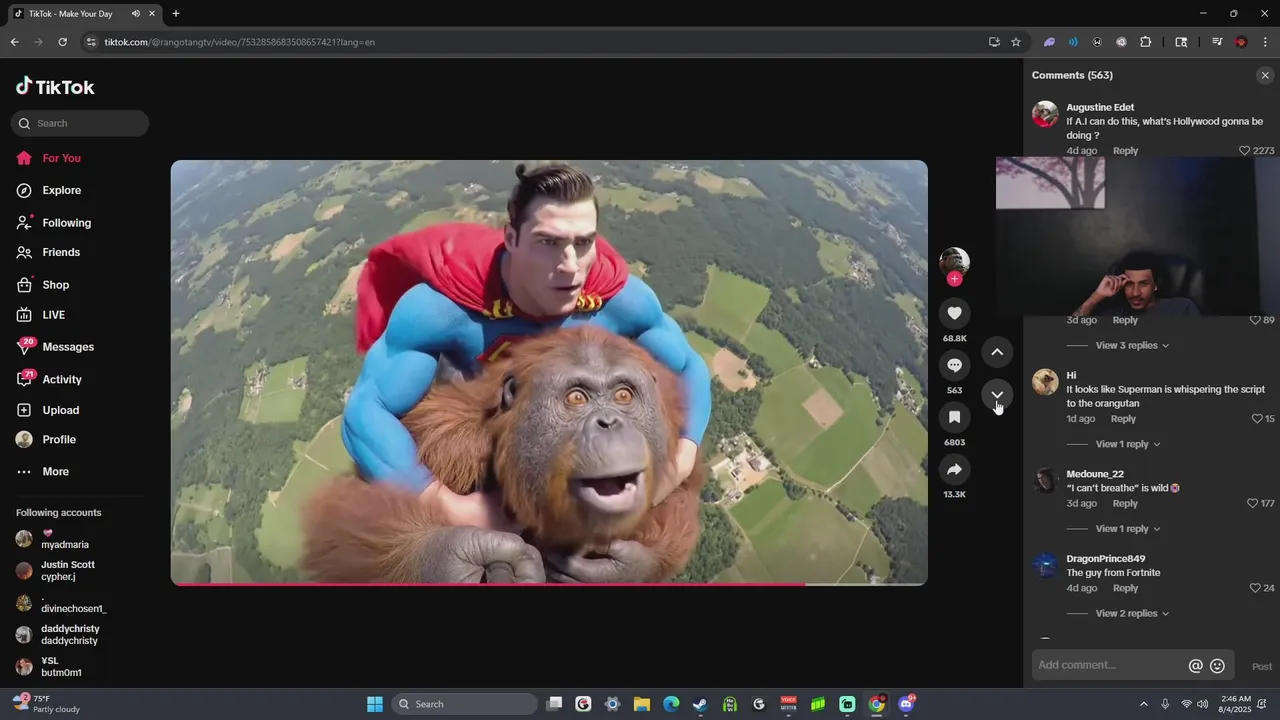Image resolution: width=1280 pixels, height=720 pixels.
Task: Open Chrome extensions puzzle icon
Action: [x=1146, y=42]
